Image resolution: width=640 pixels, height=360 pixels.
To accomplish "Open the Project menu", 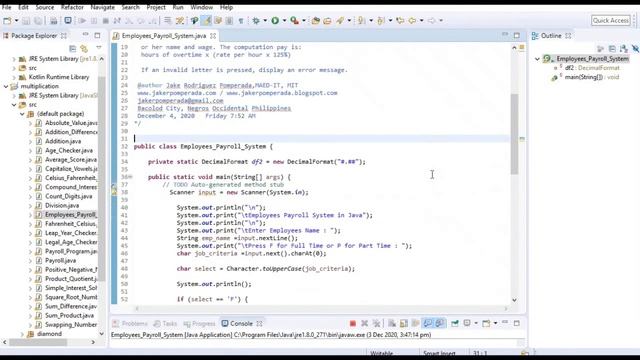I will [x=156, y=7].
